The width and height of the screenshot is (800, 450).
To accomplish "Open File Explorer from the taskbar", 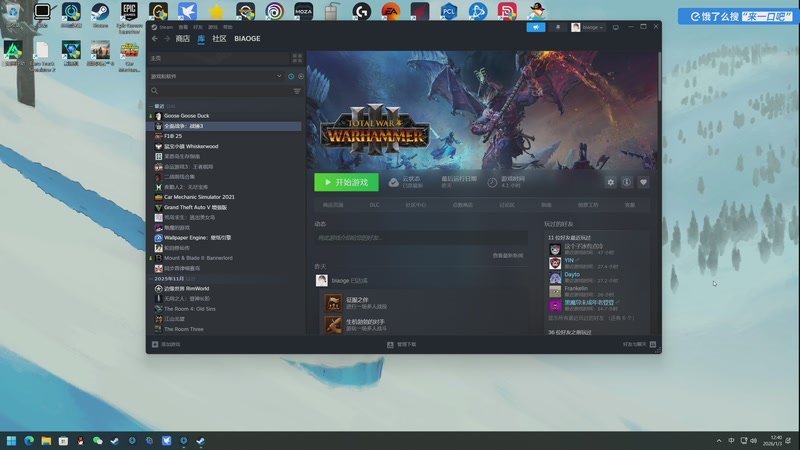I will [x=46, y=441].
